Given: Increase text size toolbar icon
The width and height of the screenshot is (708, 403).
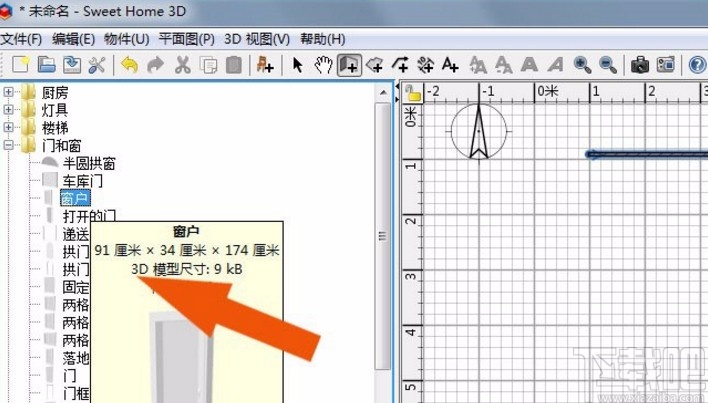Looking at the screenshot, I should 478,65.
